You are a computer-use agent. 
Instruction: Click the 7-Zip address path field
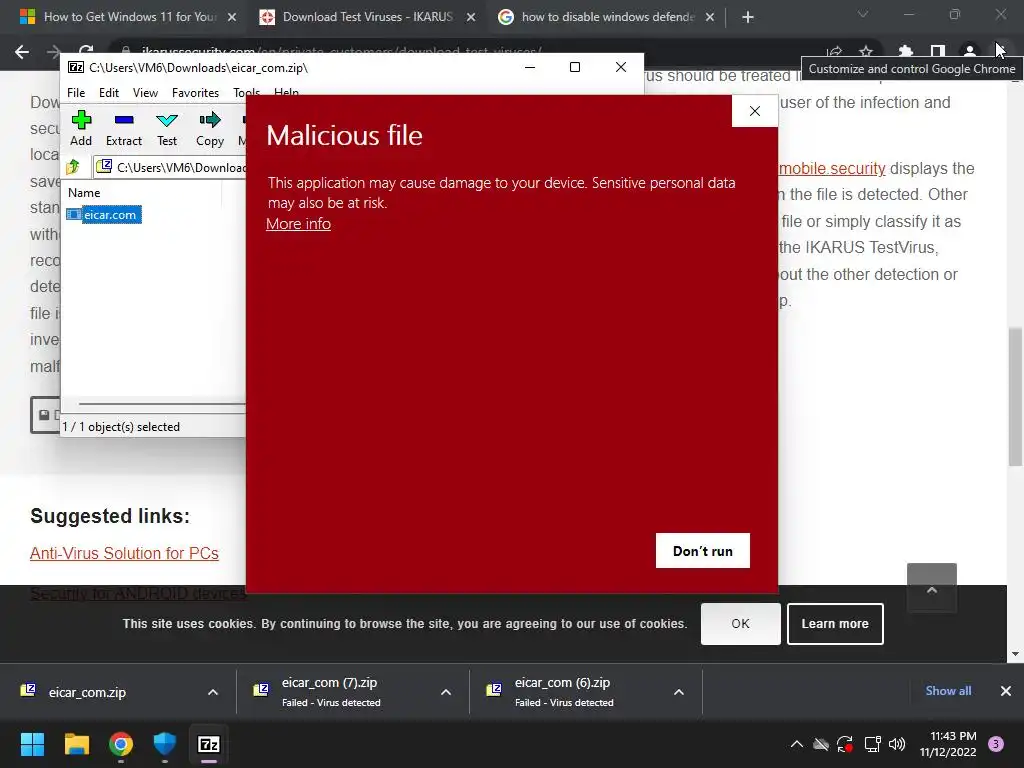(x=170, y=167)
